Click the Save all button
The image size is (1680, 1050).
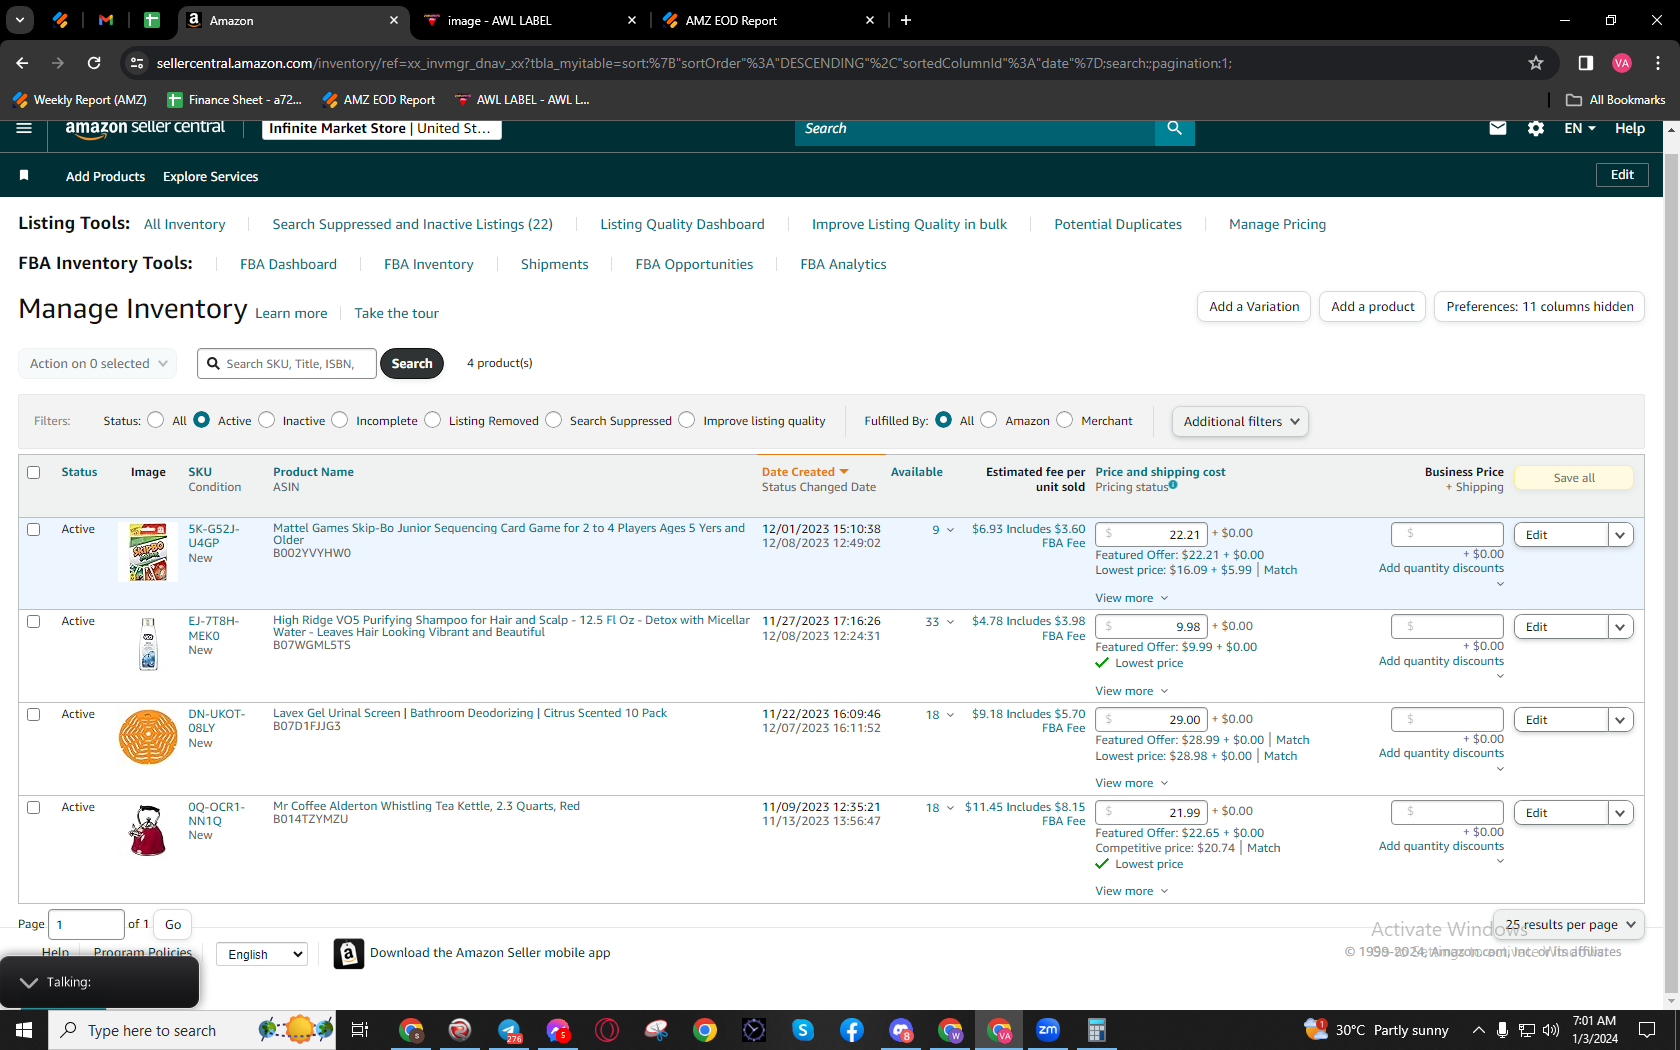(1574, 478)
